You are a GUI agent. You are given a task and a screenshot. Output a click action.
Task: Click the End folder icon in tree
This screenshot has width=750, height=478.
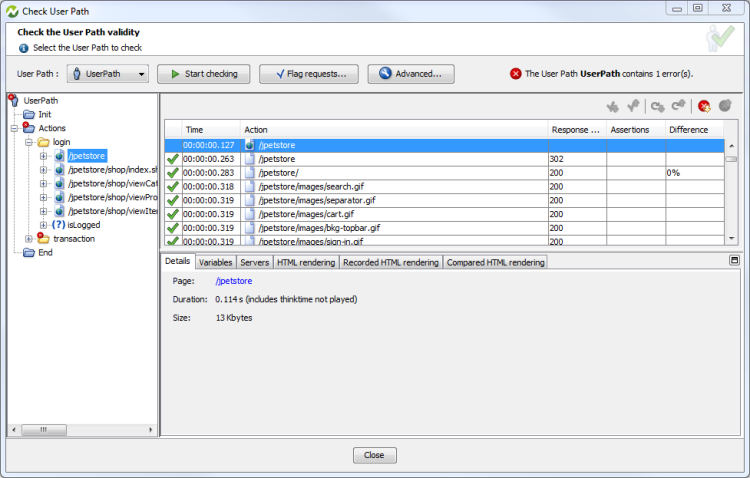30,253
